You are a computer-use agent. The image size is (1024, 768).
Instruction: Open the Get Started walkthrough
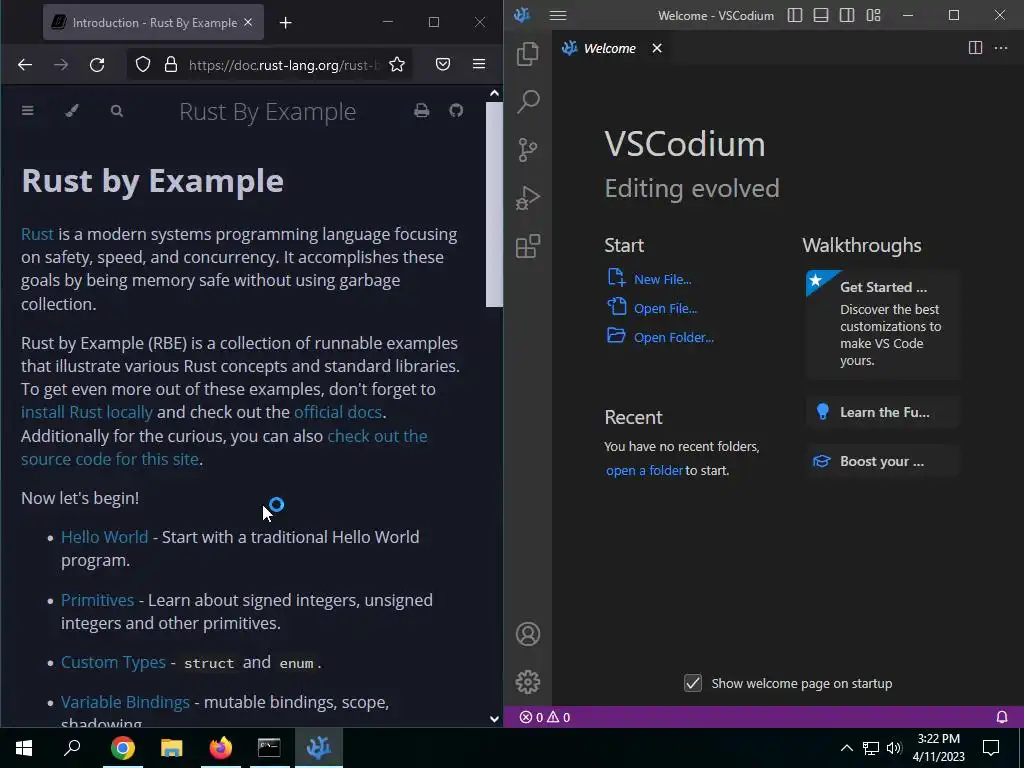(x=883, y=324)
